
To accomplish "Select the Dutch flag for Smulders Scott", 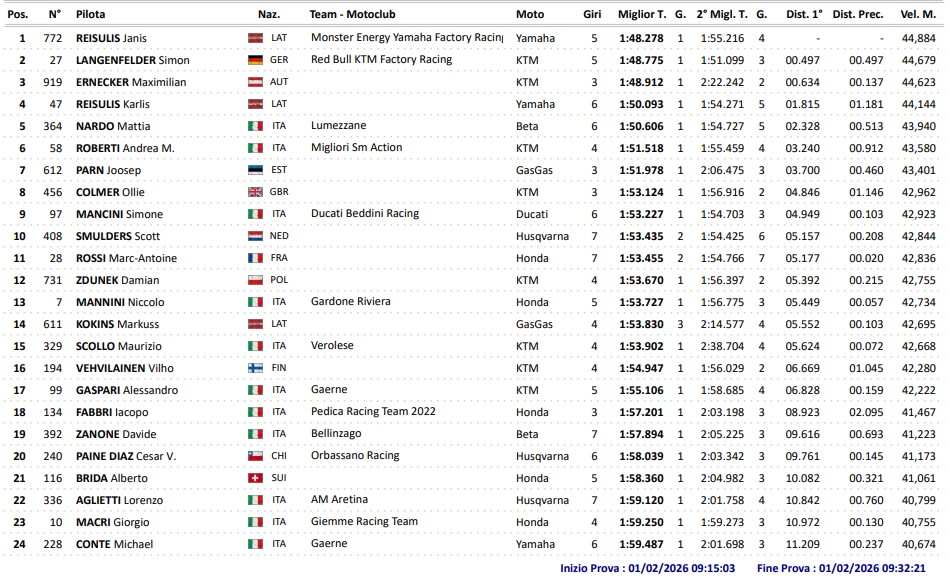I will click(x=255, y=236).
